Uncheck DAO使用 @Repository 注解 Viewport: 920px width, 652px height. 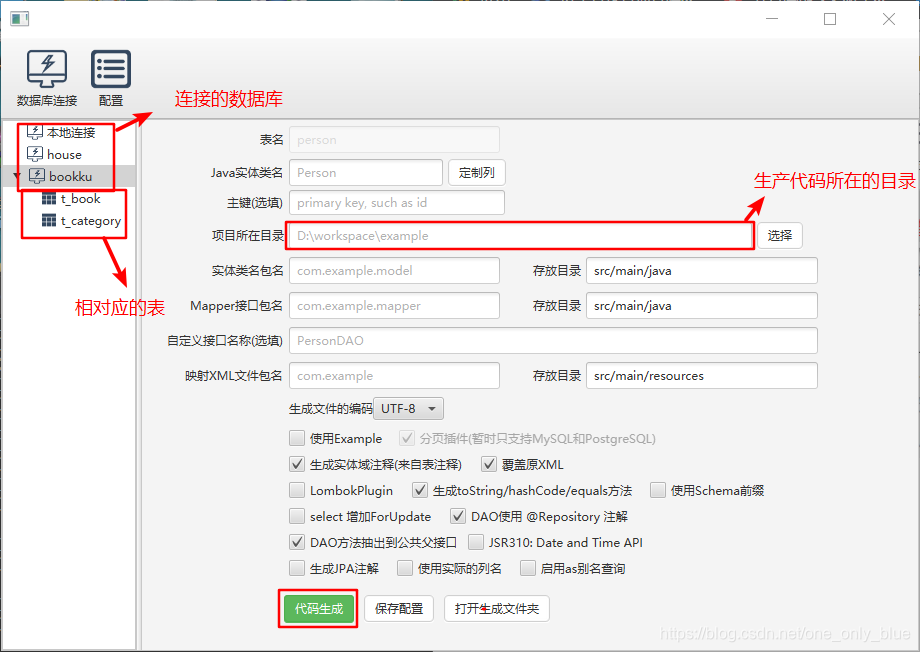pos(458,516)
